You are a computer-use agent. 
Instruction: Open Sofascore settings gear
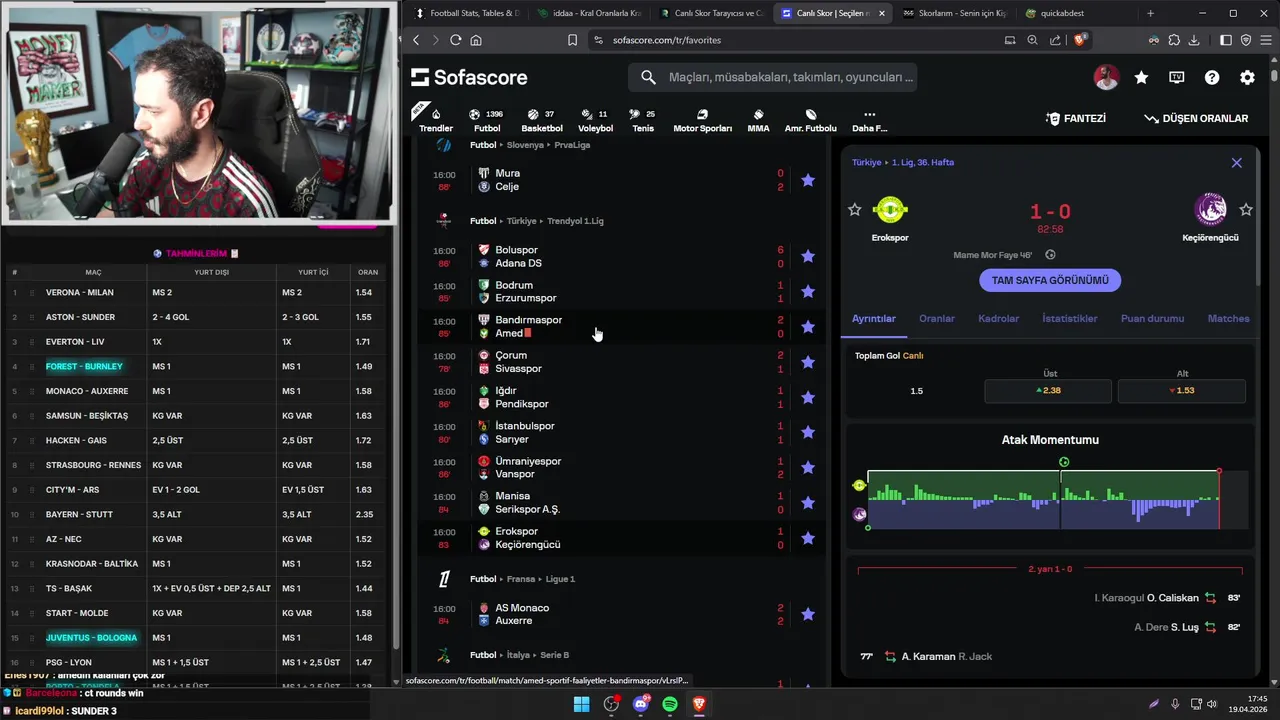pyautogui.click(x=1247, y=77)
